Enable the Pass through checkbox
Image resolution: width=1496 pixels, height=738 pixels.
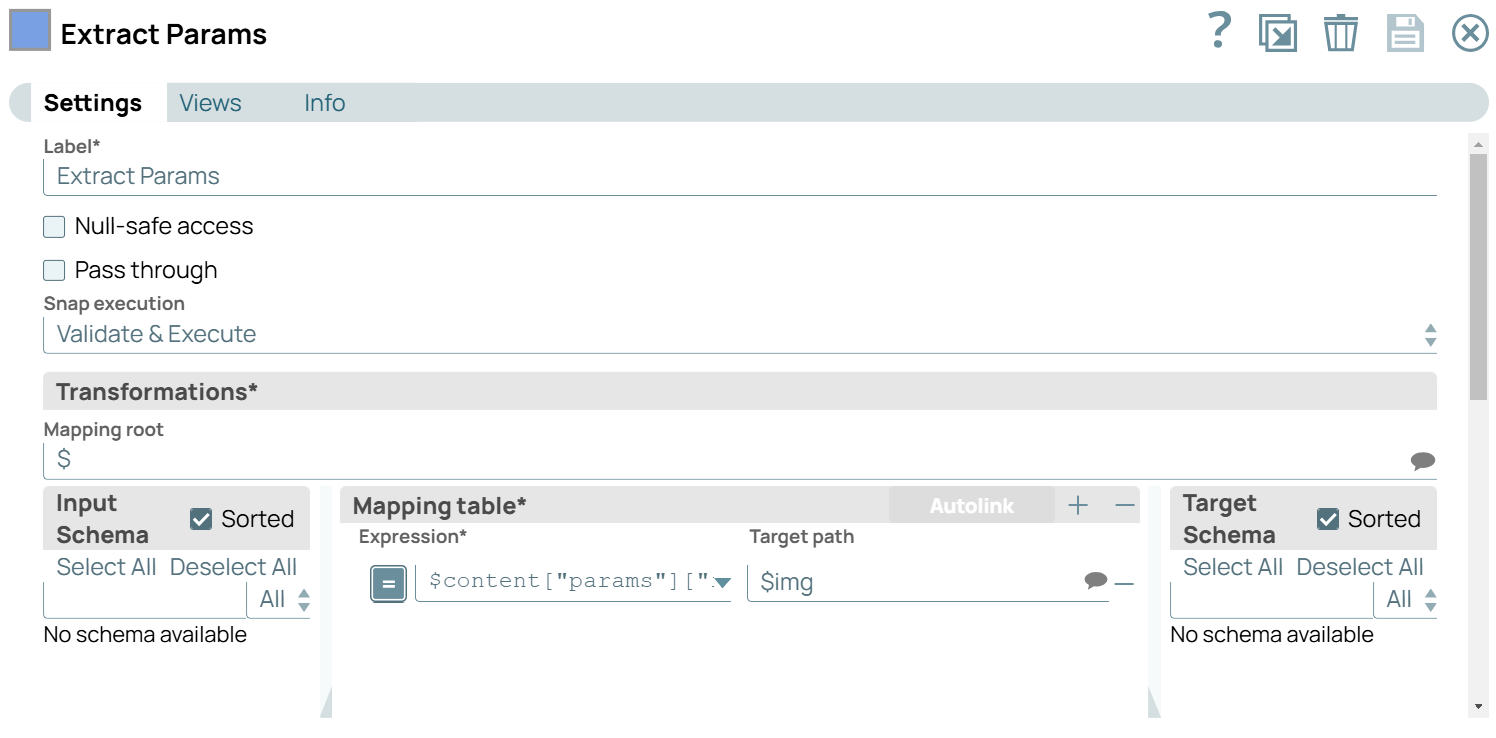(53, 269)
